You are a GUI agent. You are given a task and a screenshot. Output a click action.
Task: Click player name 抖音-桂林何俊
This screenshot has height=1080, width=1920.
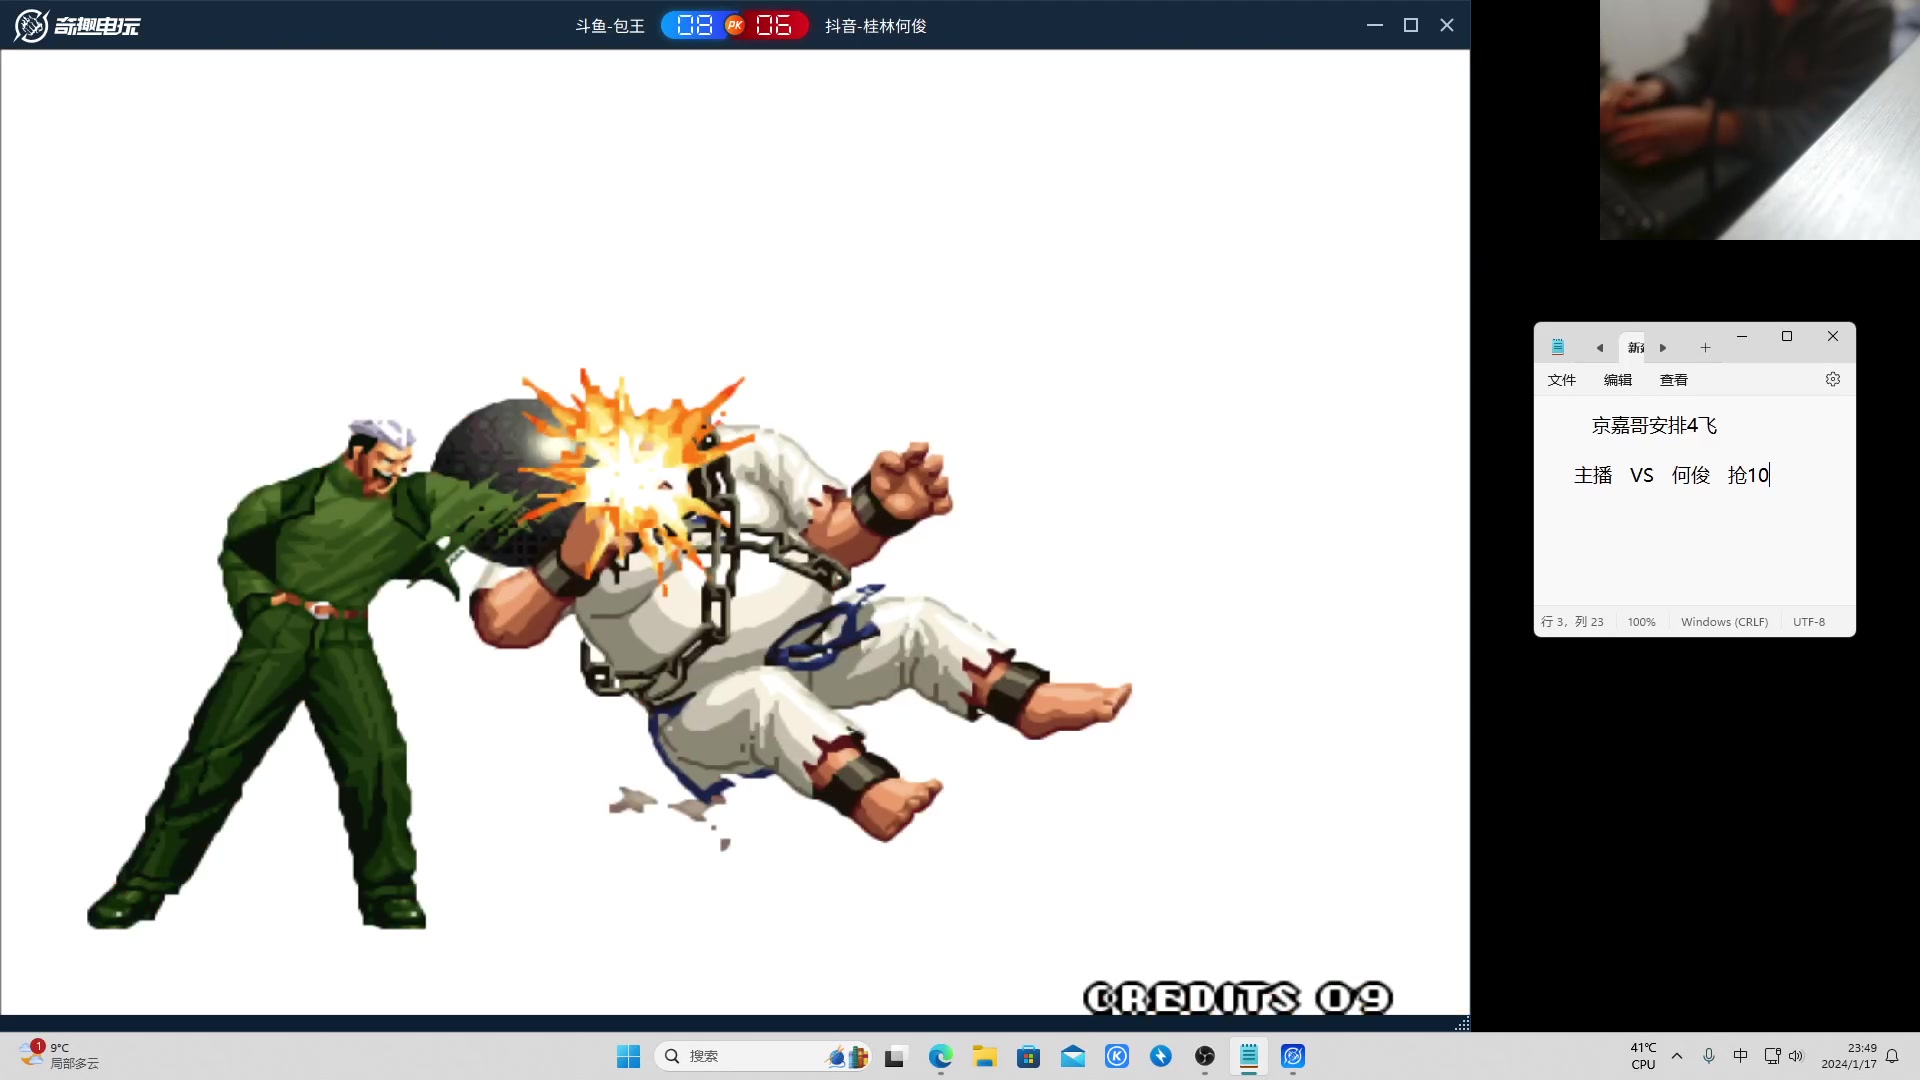pos(876,26)
